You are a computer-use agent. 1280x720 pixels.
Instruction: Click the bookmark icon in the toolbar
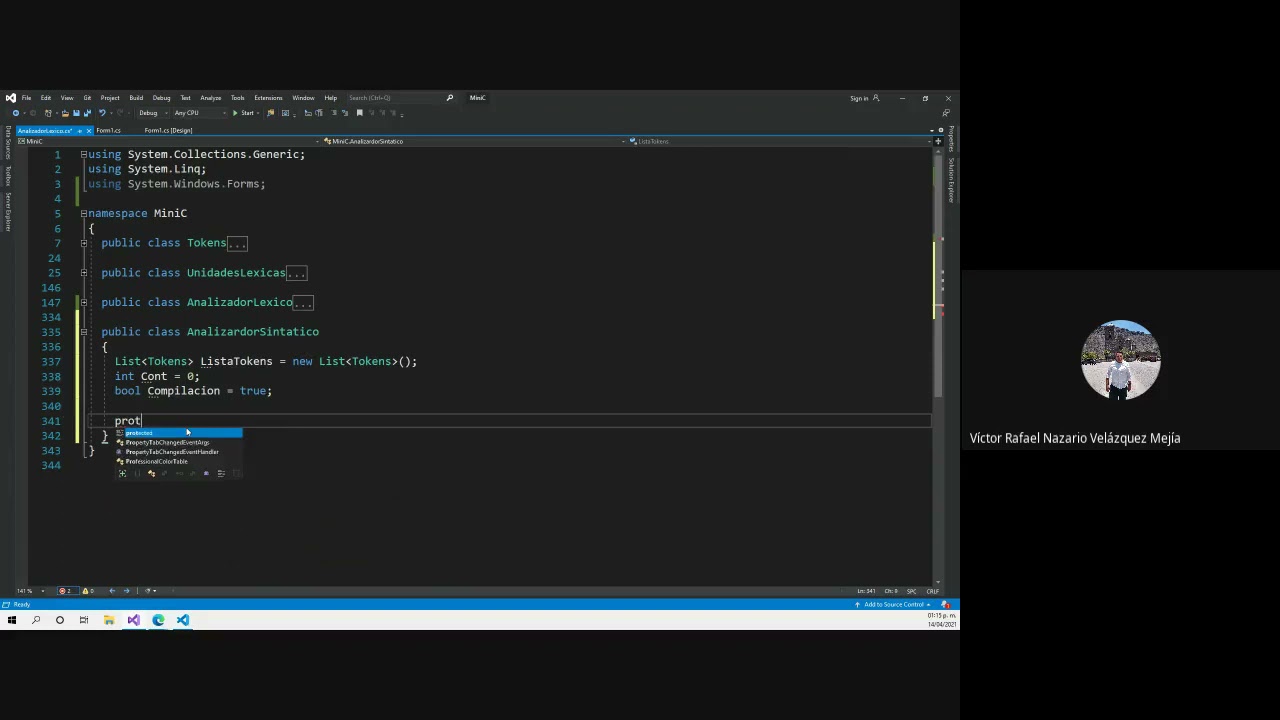pyautogui.click(x=359, y=113)
